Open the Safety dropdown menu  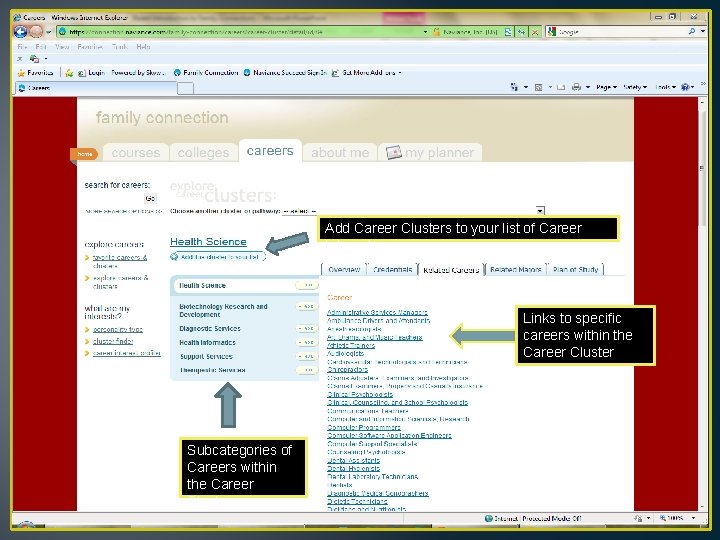635,87
